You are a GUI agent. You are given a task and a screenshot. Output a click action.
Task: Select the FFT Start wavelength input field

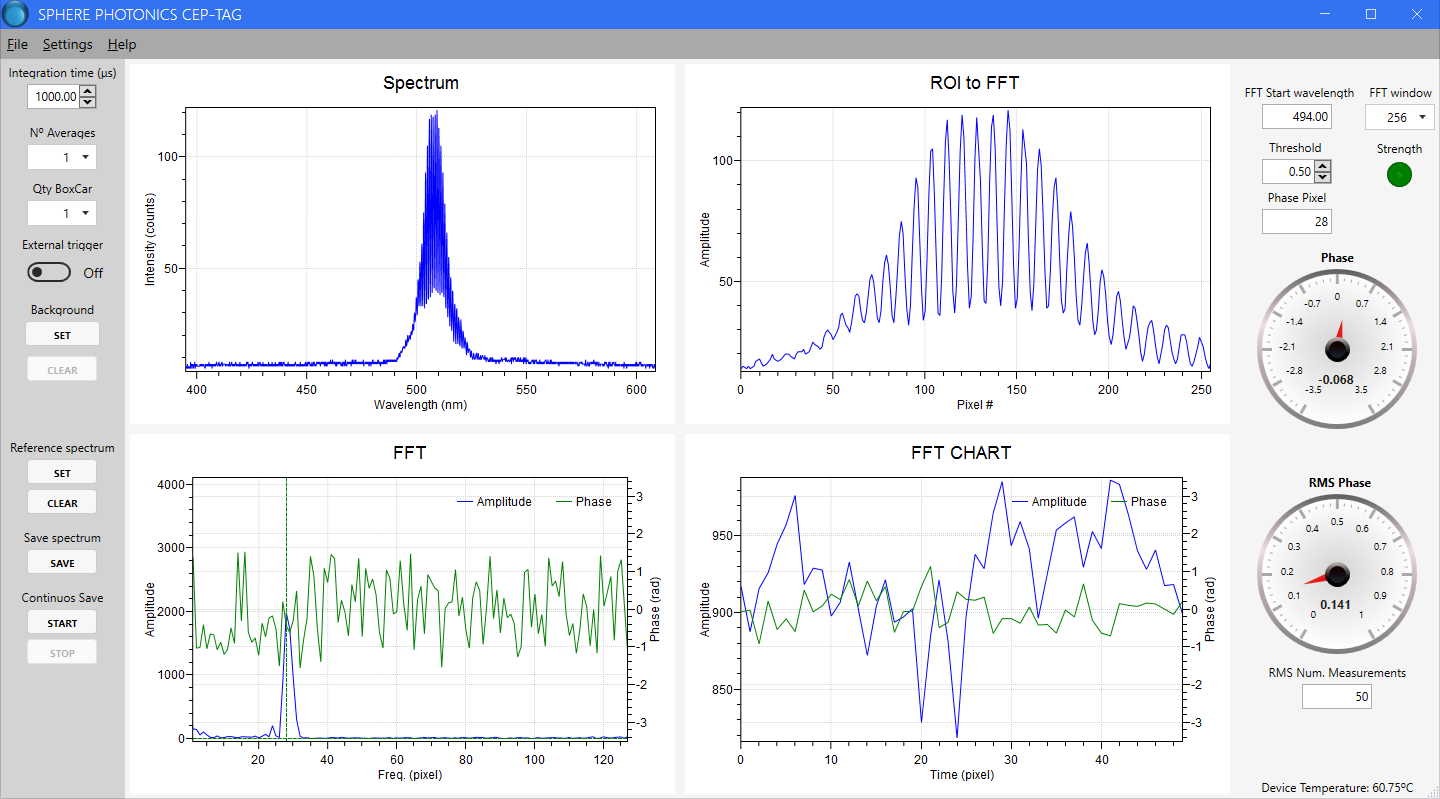click(x=1296, y=116)
